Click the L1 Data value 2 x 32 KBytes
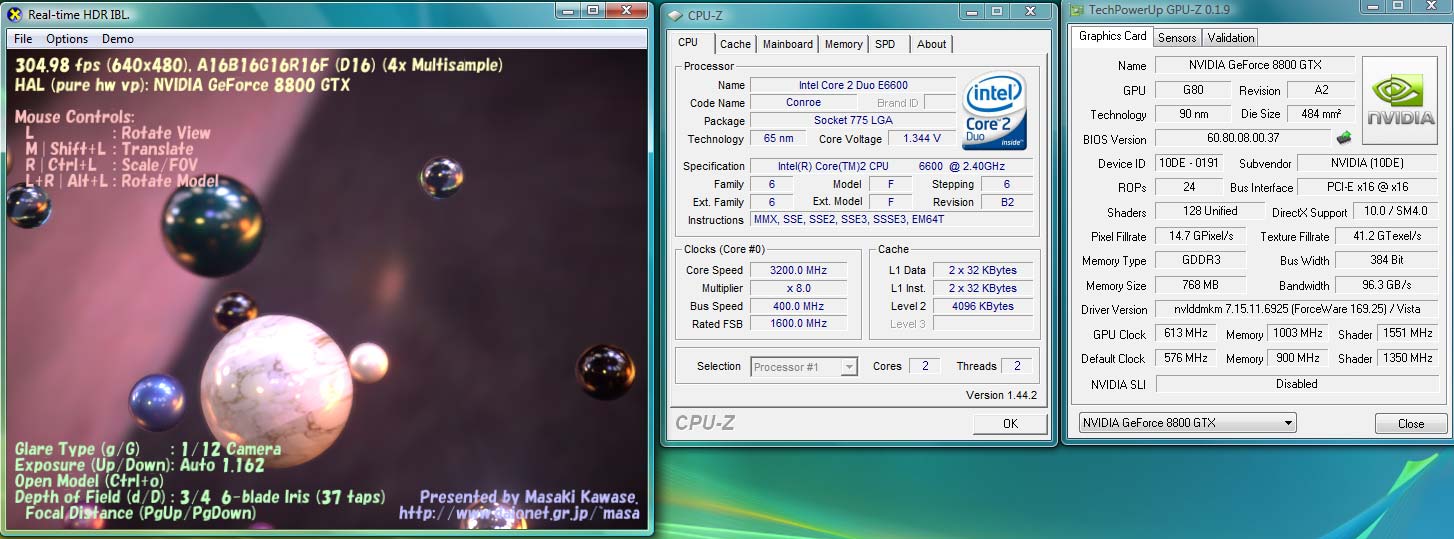 (x=982, y=270)
